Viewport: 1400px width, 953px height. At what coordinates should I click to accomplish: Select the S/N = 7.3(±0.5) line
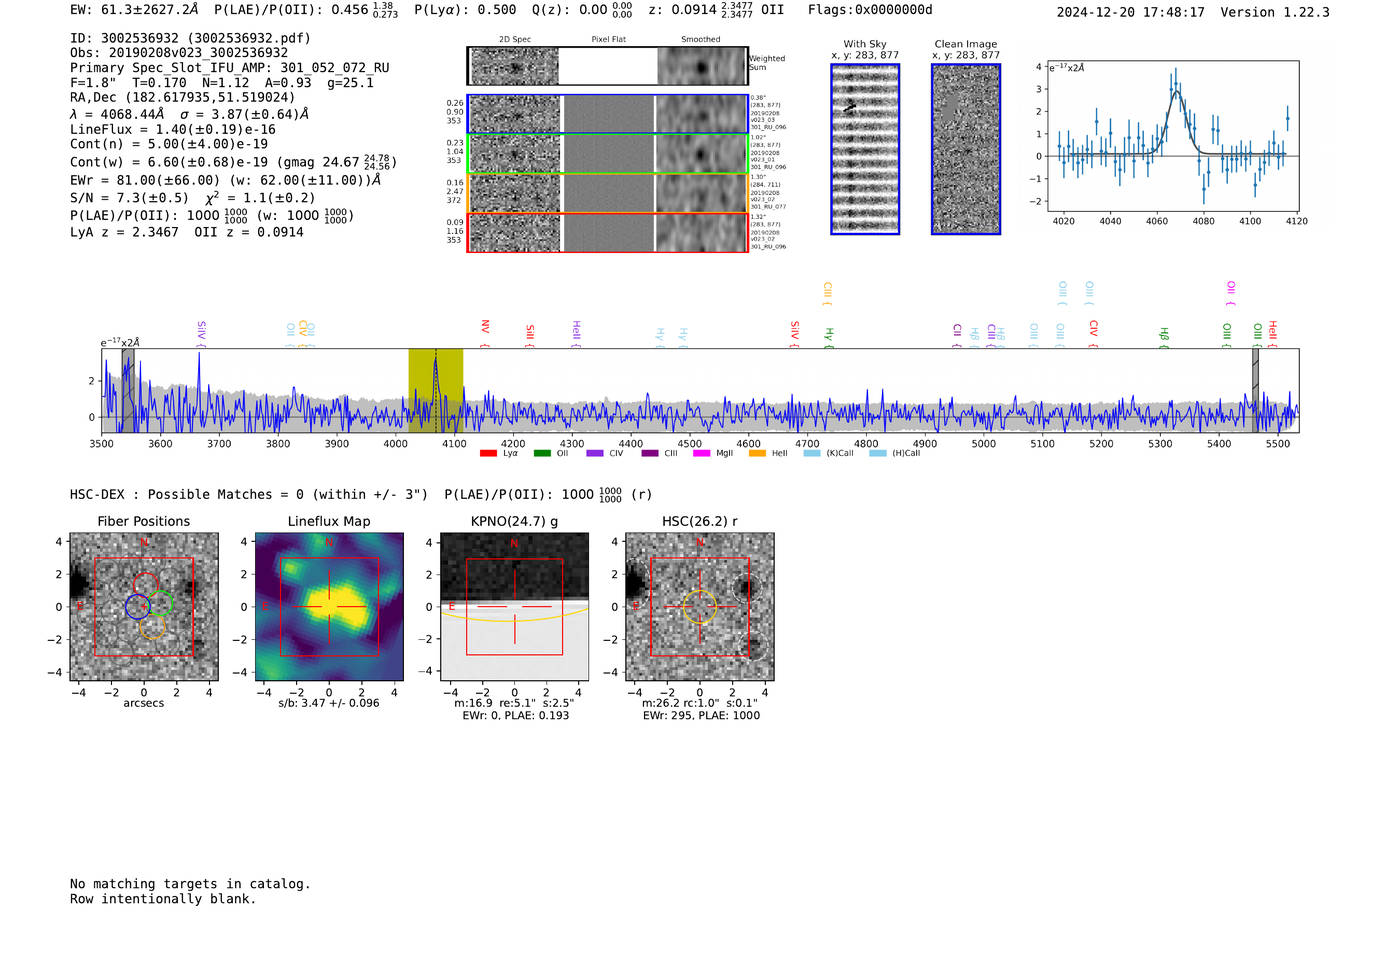[x=193, y=197]
